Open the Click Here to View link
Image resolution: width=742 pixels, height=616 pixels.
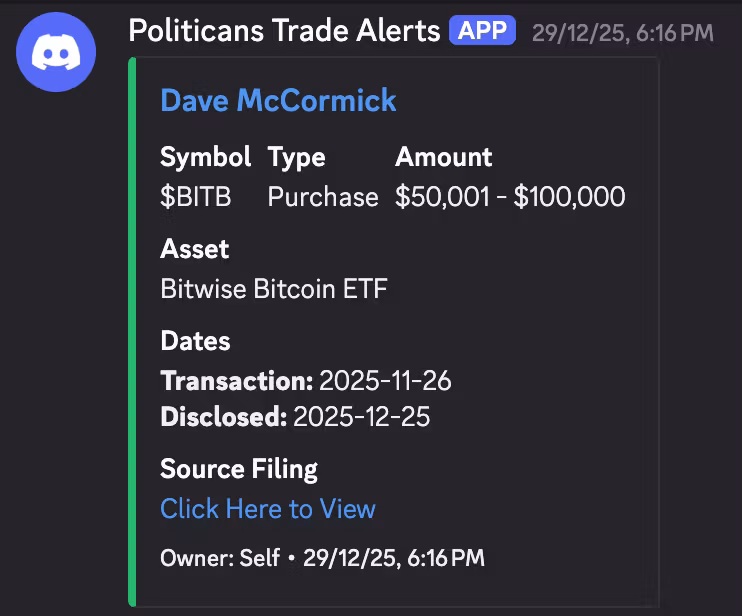[268, 509]
